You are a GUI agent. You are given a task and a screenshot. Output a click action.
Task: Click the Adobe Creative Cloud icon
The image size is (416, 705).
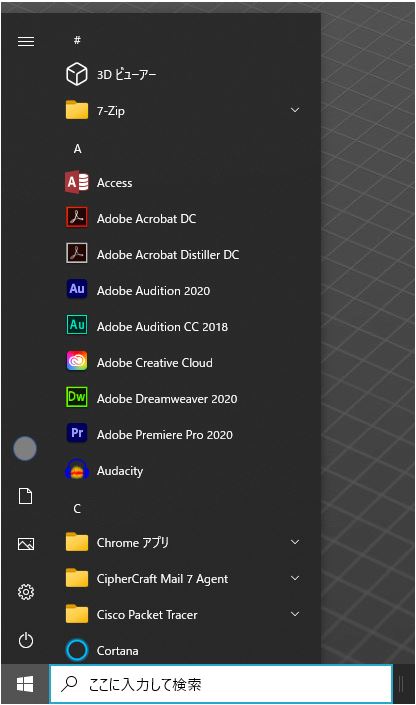[76, 362]
